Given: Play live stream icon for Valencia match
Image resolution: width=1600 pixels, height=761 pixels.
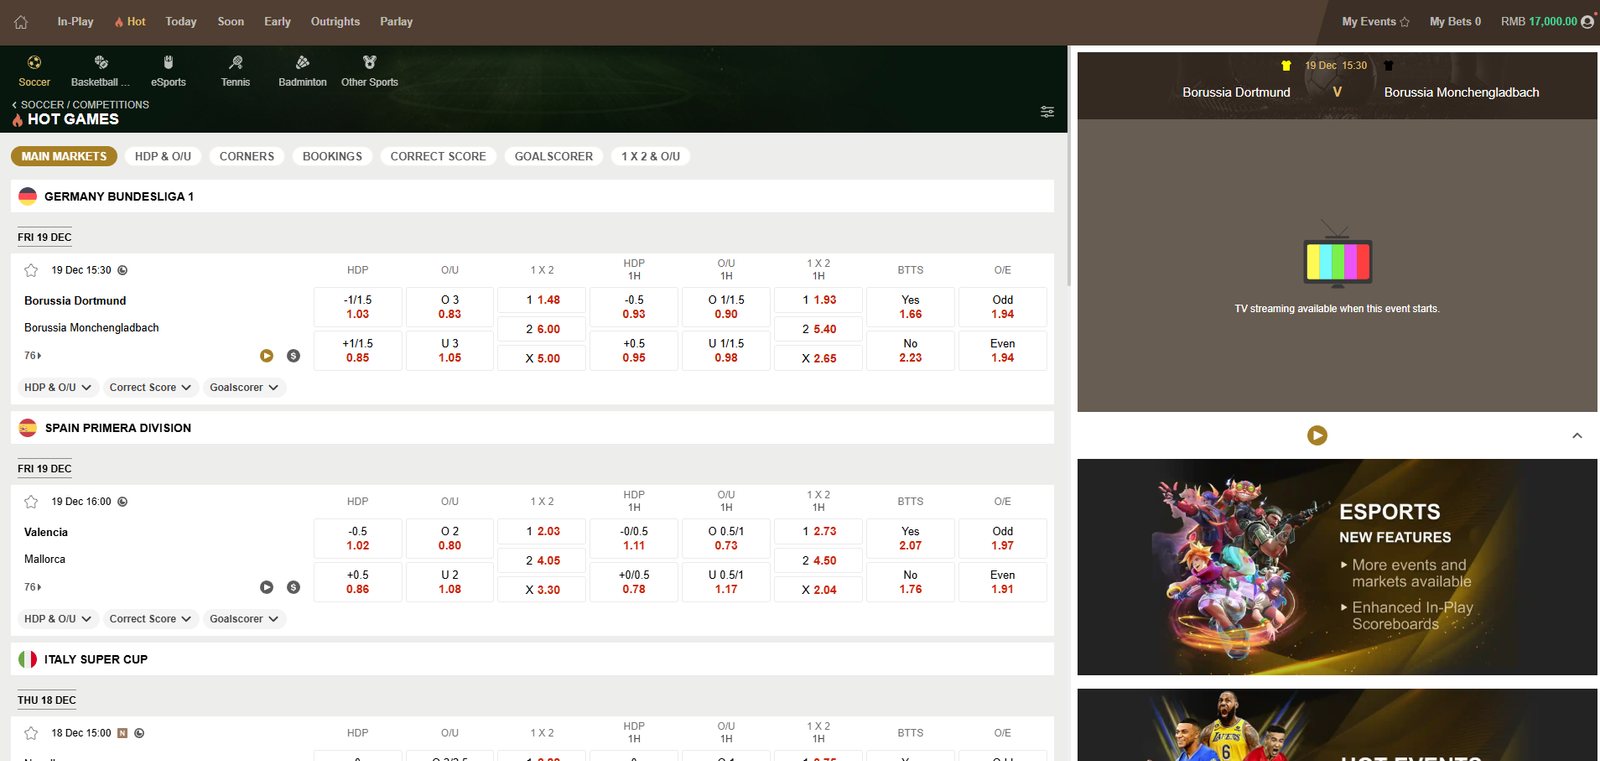Looking at the screenshot, I should pyautogui.click(x=267, y=587).
